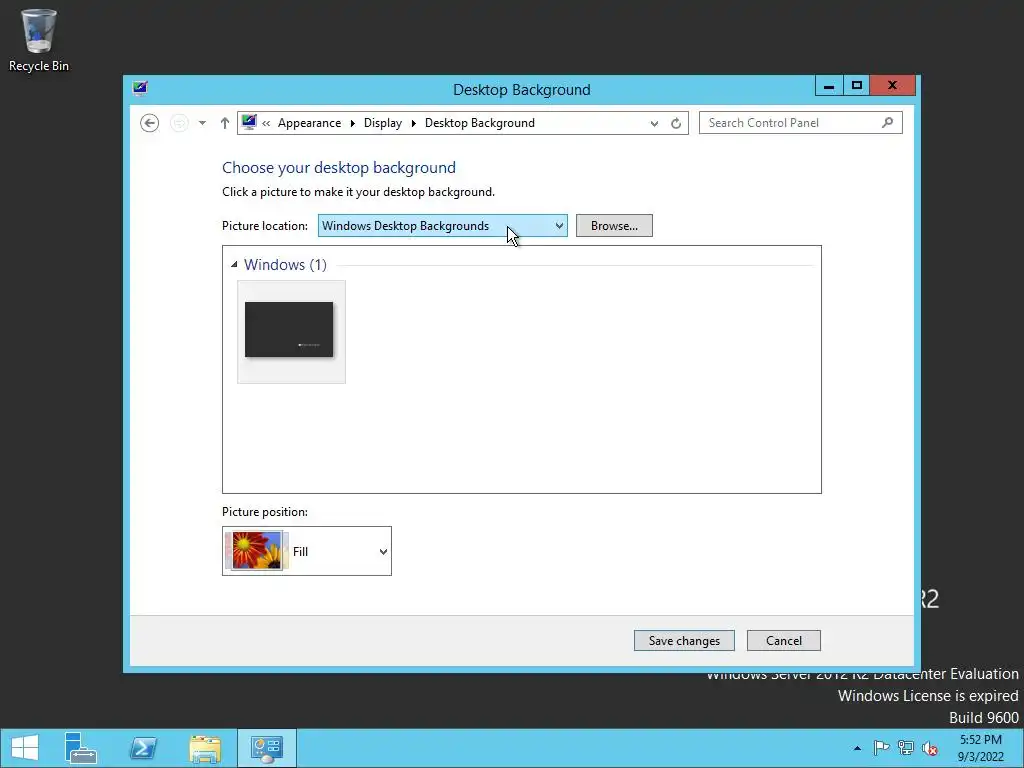Close the Desktop Background window
Image resolution: width=1024 pixels, height=768 pixels.
pyautogui.click(x=893, y=86)
